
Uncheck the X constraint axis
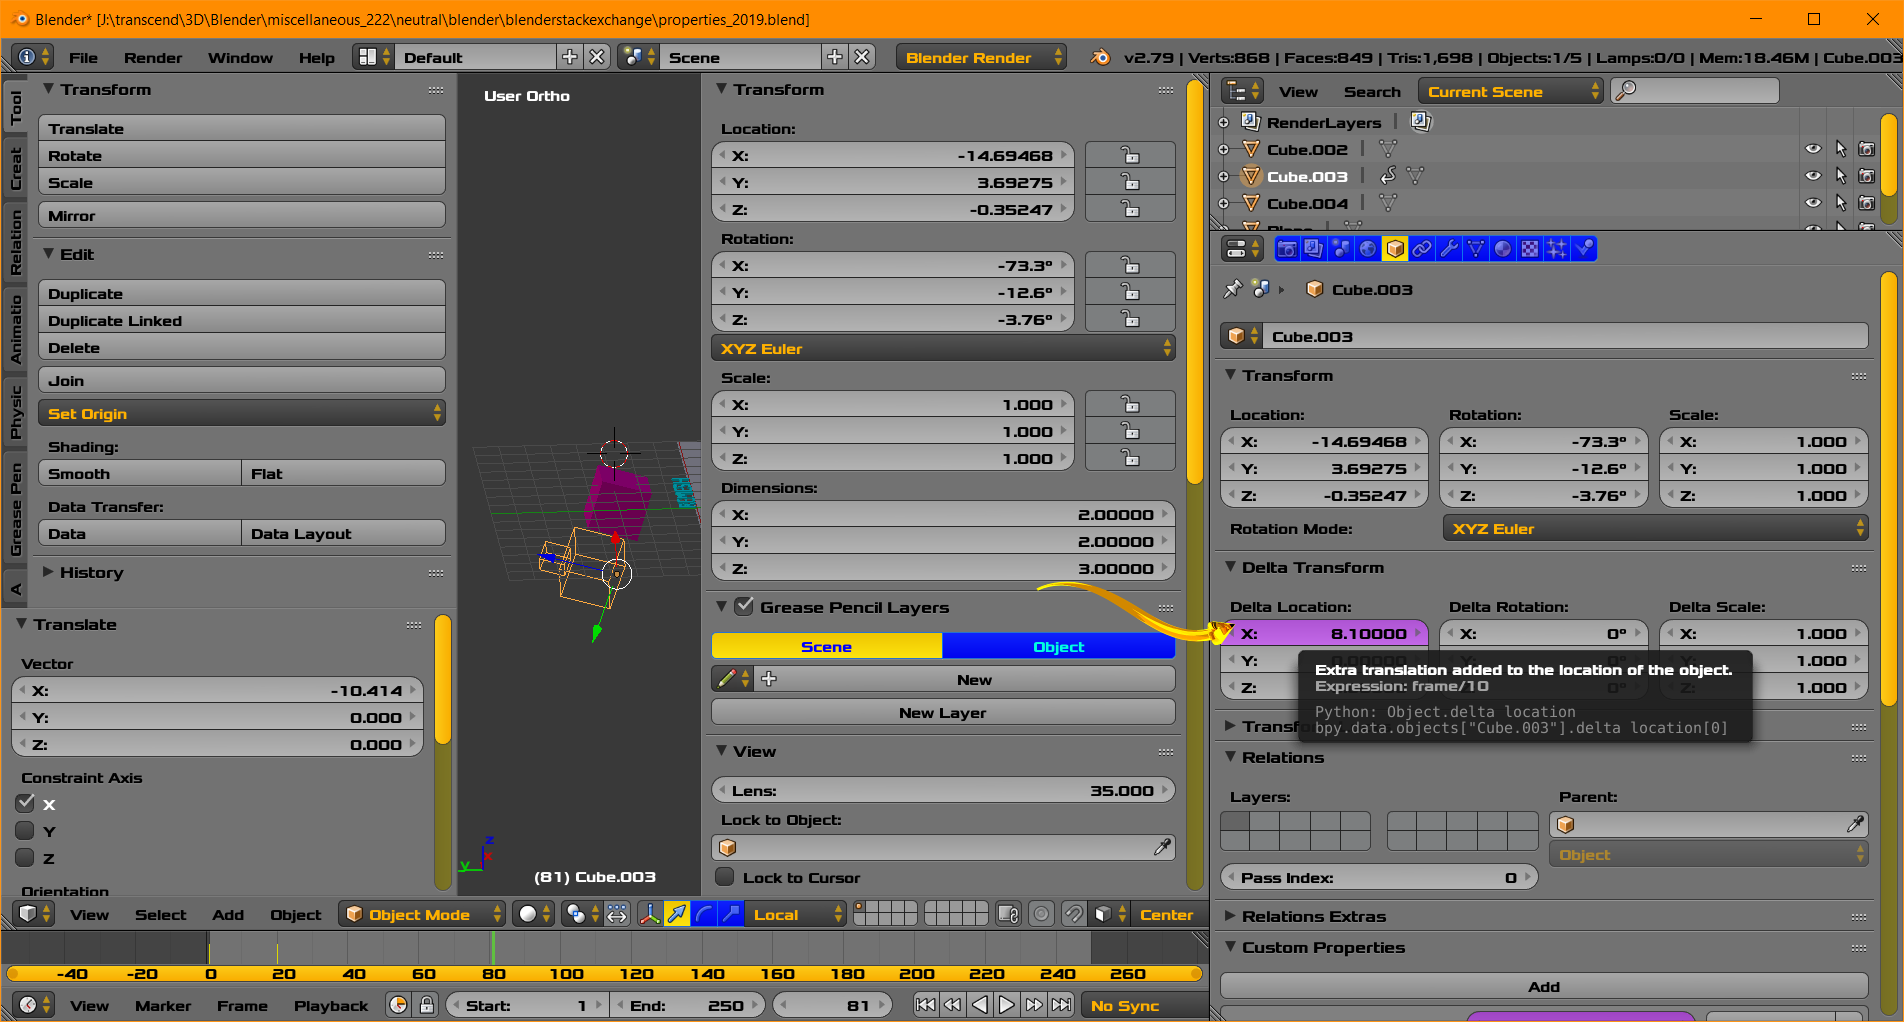click(x=26, y=803)
